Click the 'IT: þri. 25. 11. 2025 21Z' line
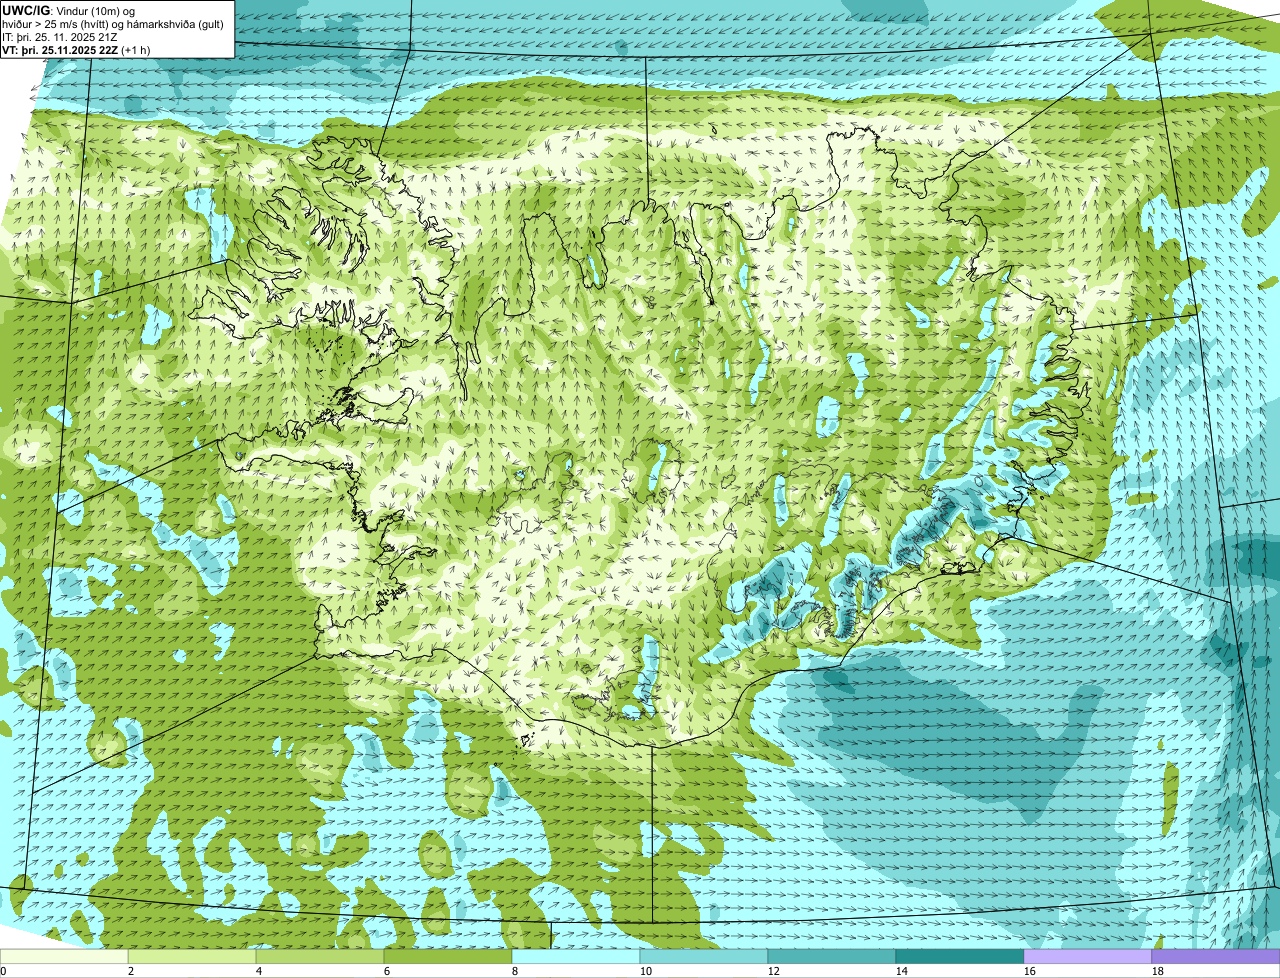 point(61,37)
